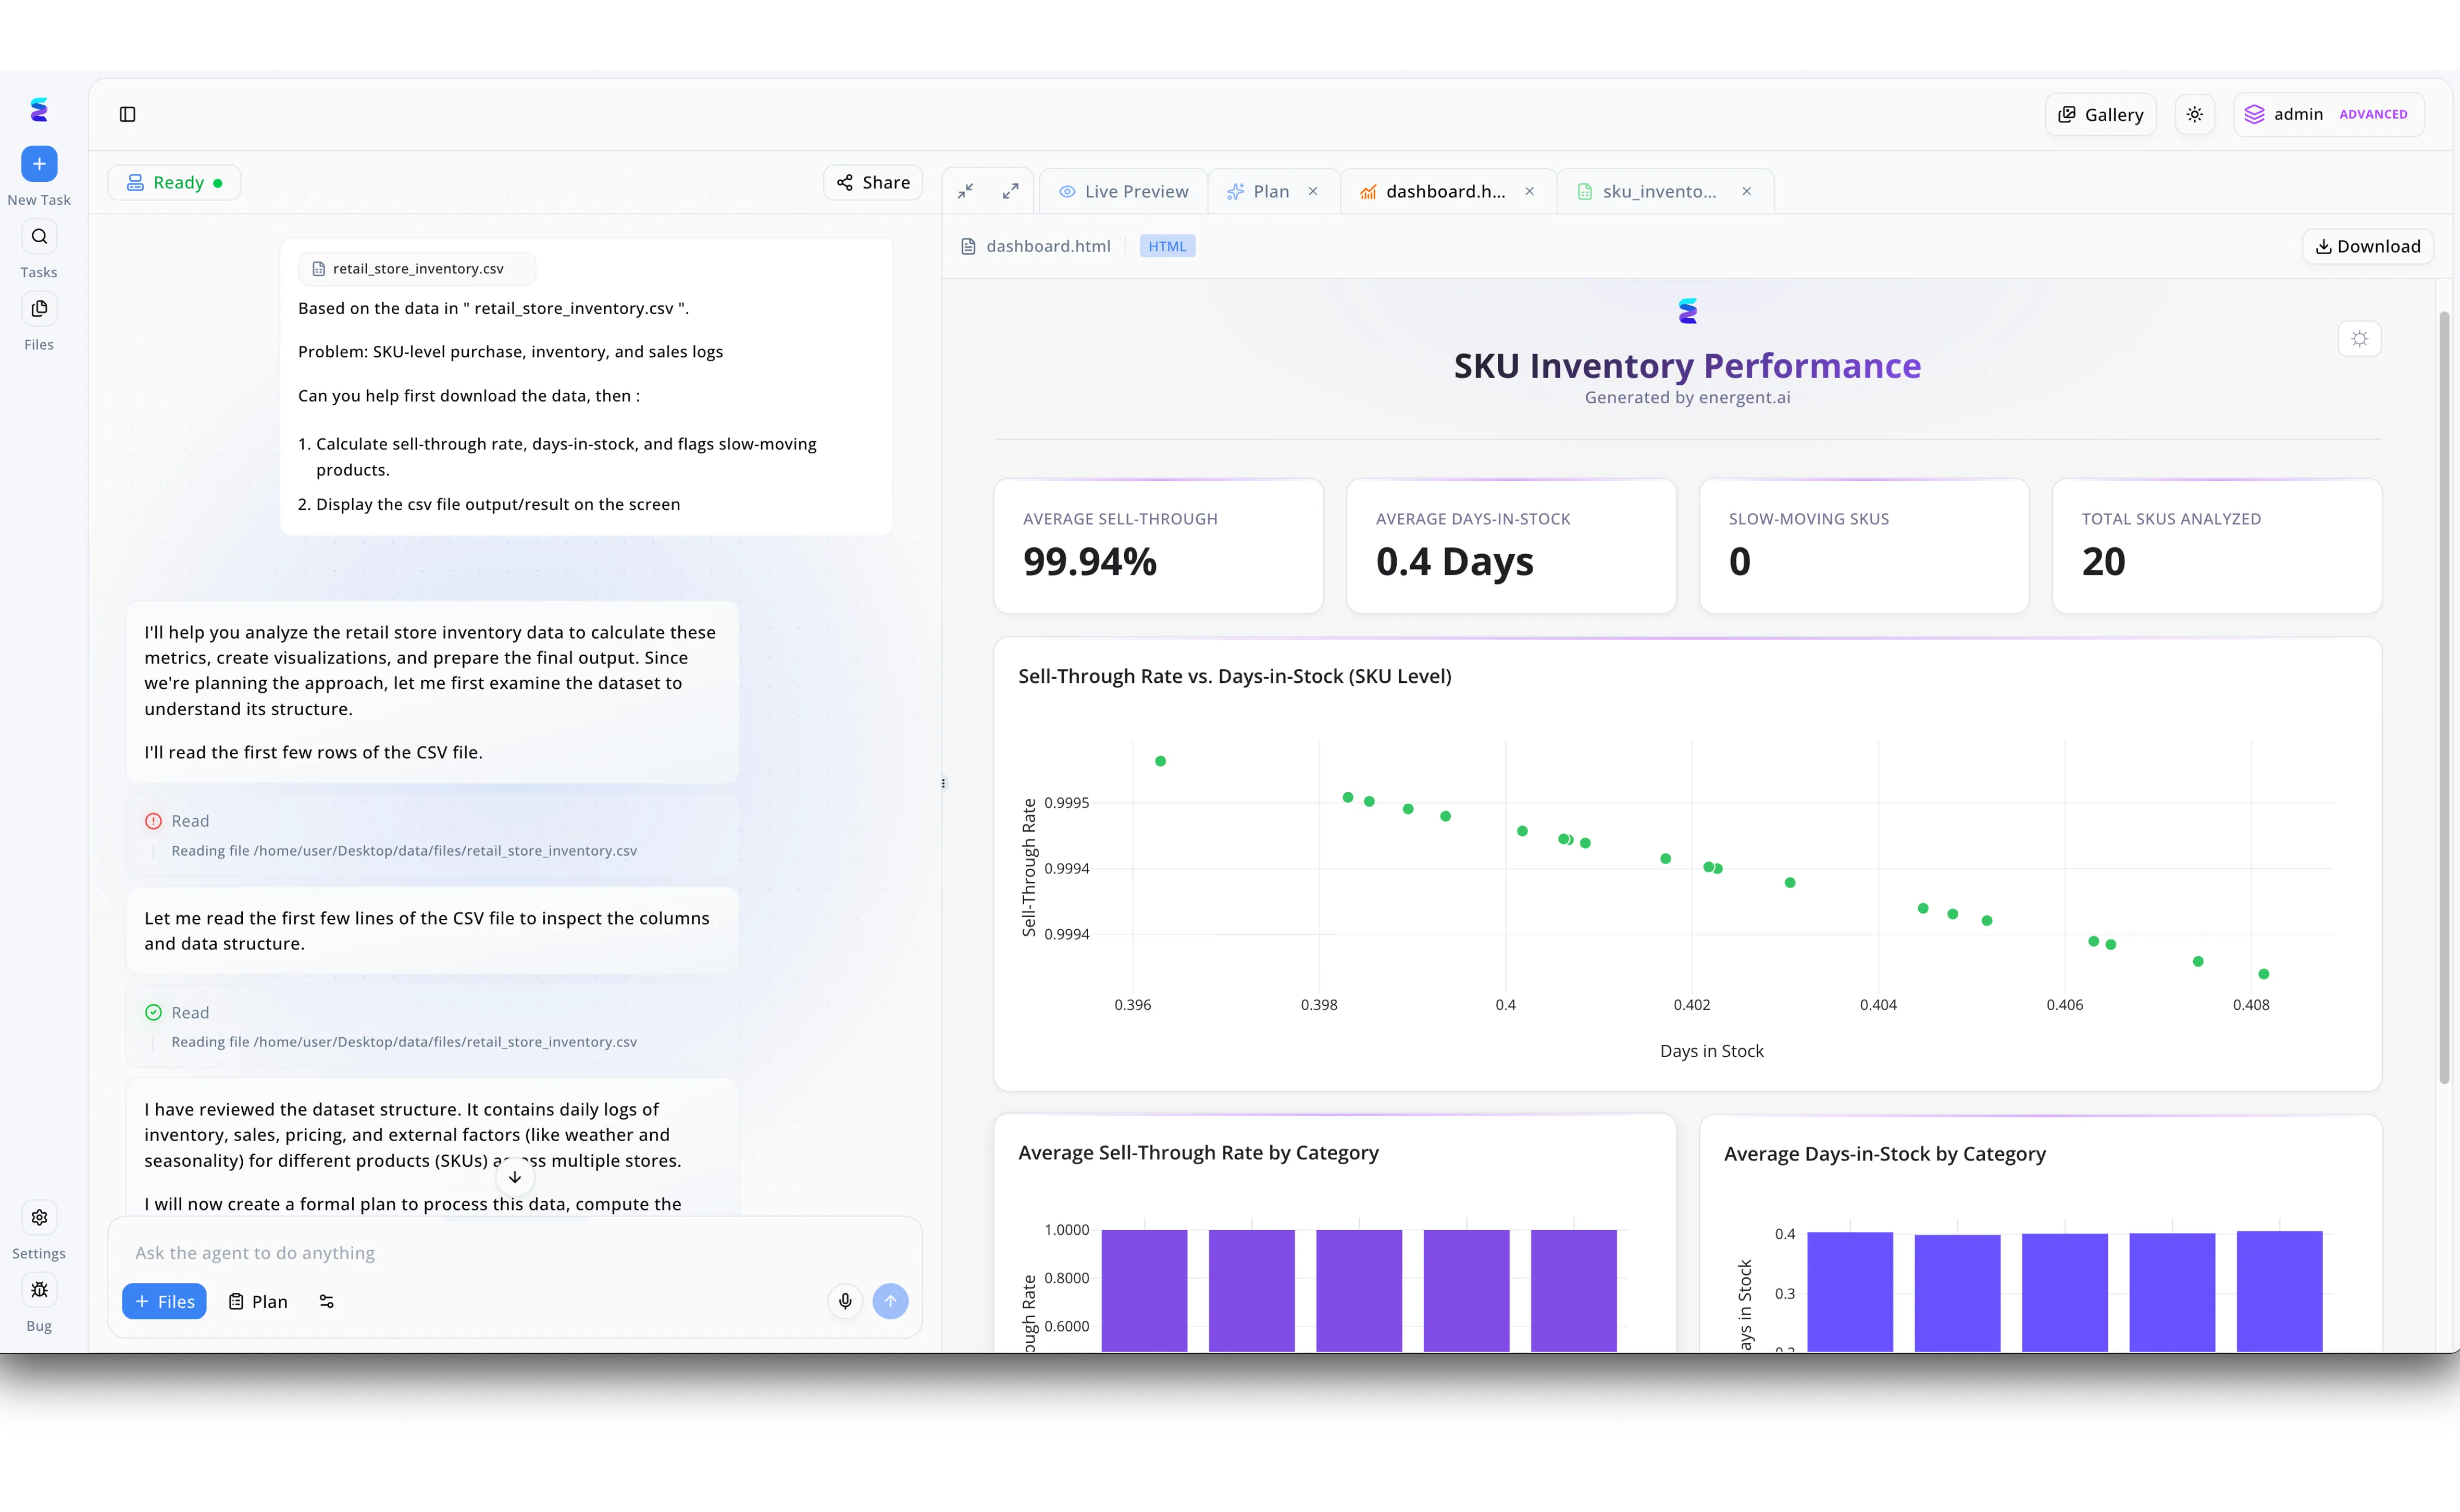Viewport: 2460px width, 1512px height.
Task: Open the Files section in the sidebar
Action: pyautogui.click(x=39, y=309)
